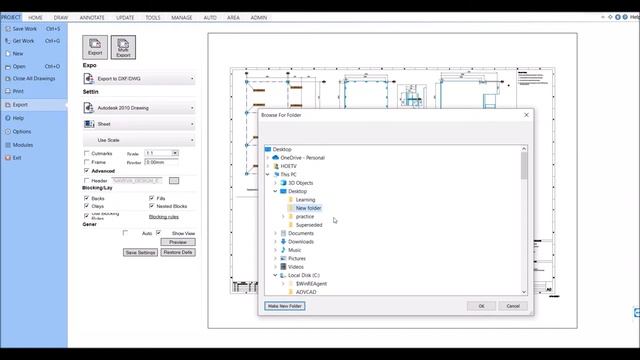Screen dimensions: 640x360
Task: Select the Superseded folder in tree
Action: tap(309, 225)
